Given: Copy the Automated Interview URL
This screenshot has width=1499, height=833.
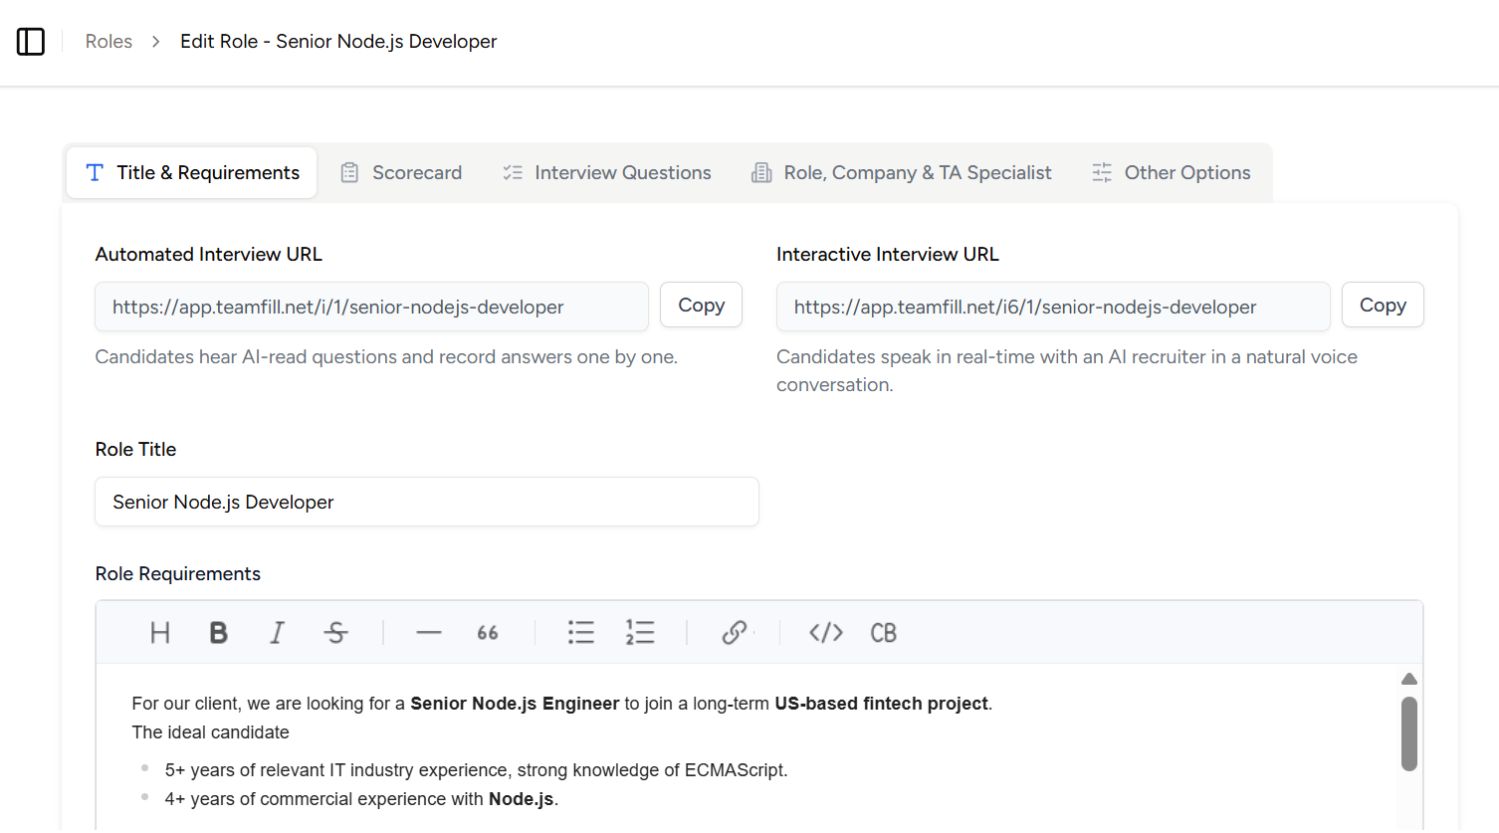Looking at the screenshot, I should pos(701,305).
